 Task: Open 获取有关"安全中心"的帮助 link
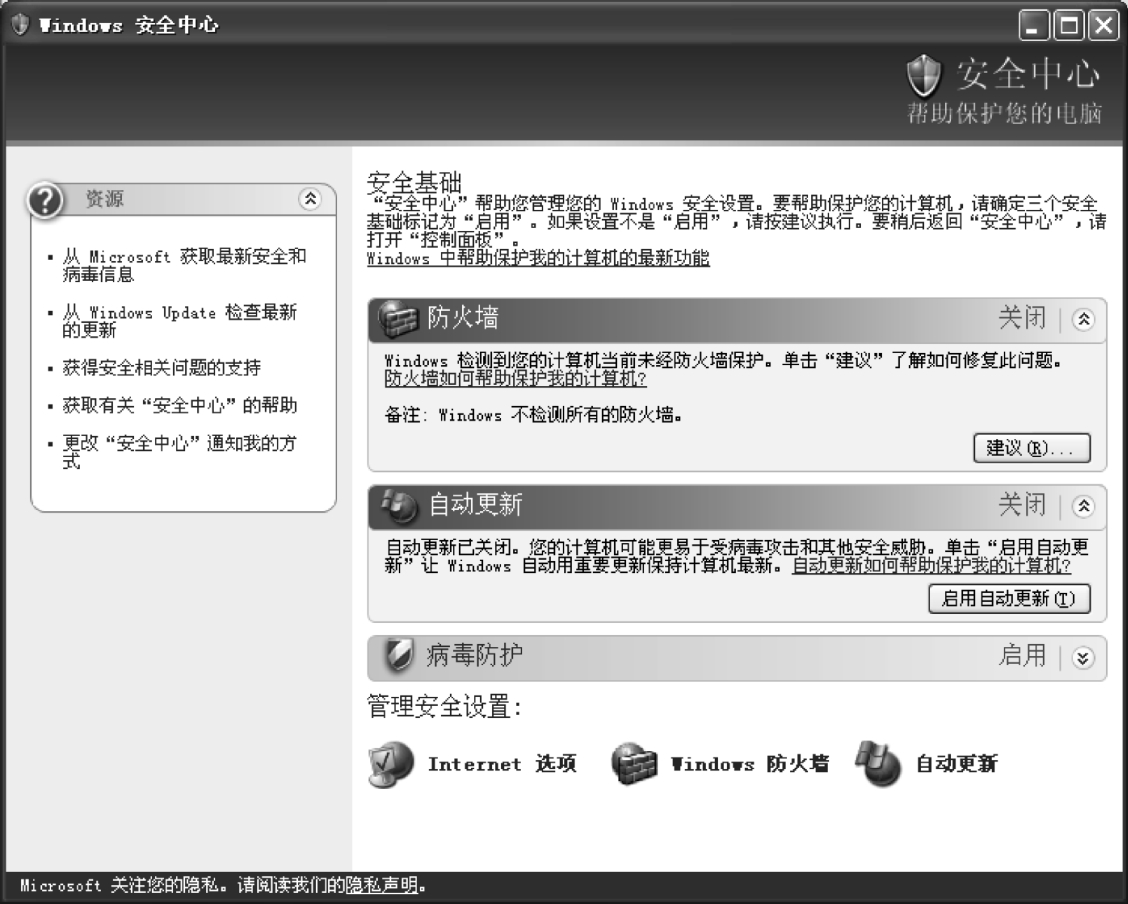[180, 405]
